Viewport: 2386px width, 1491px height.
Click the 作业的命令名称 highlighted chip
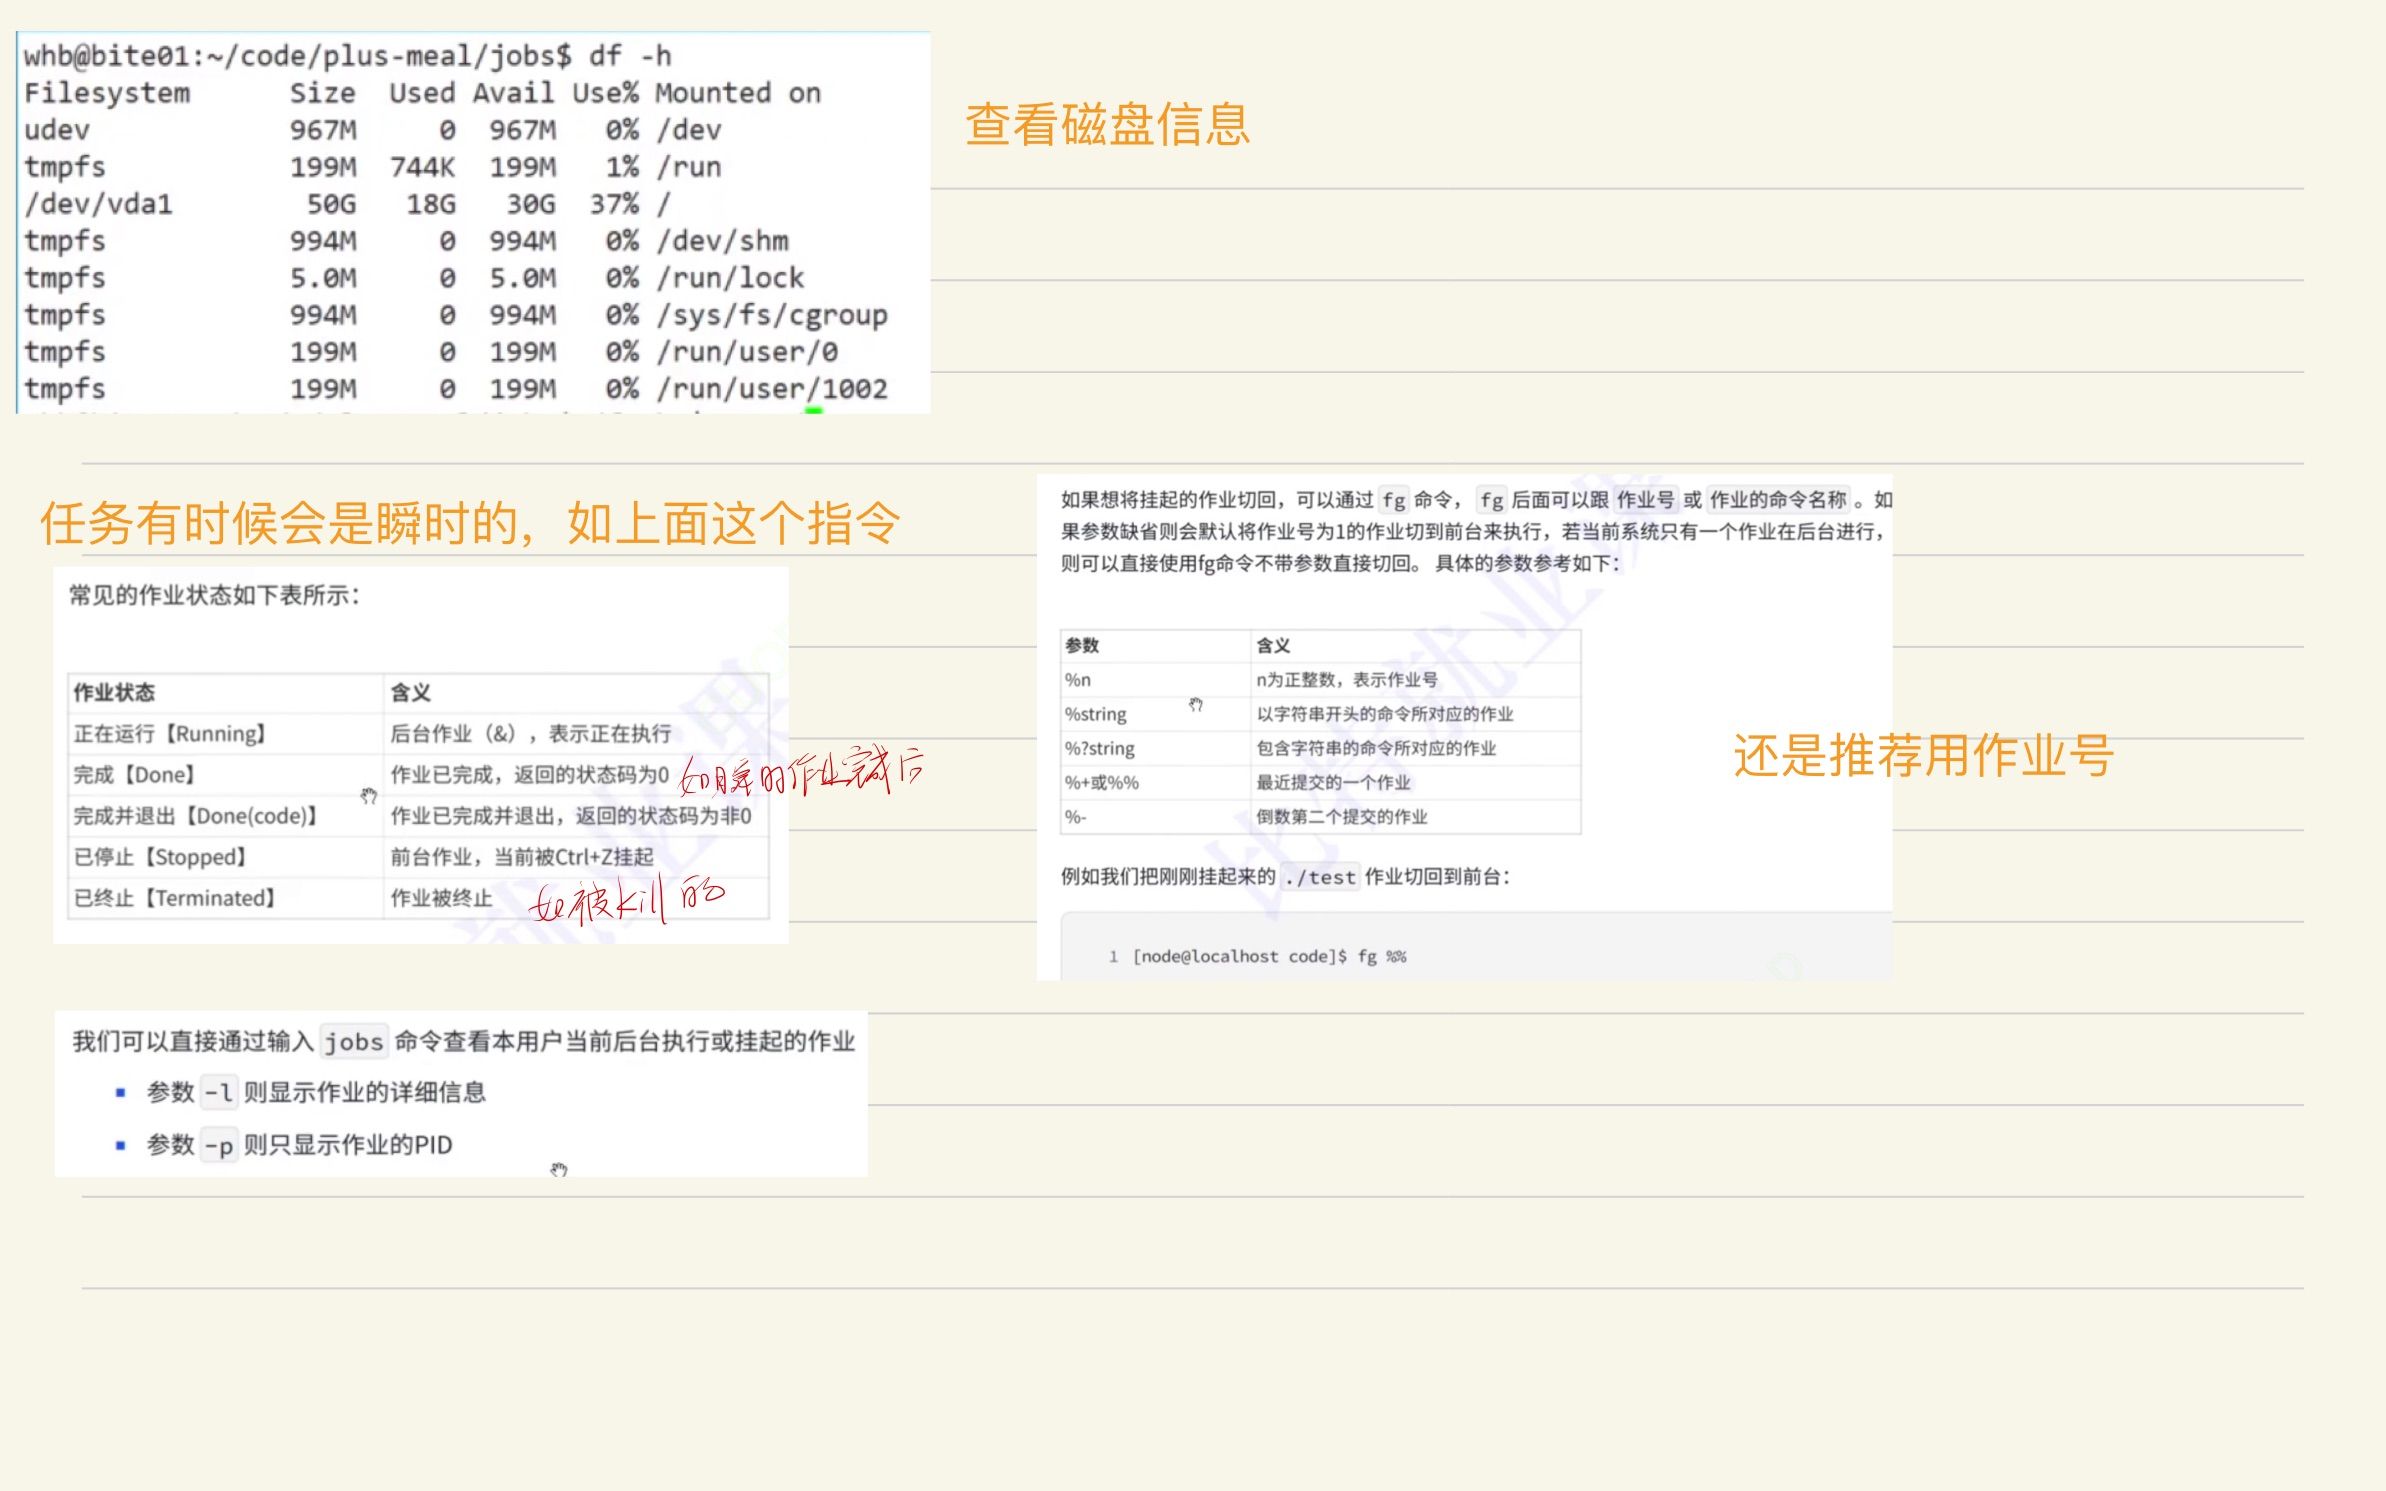pos(1780,499)
